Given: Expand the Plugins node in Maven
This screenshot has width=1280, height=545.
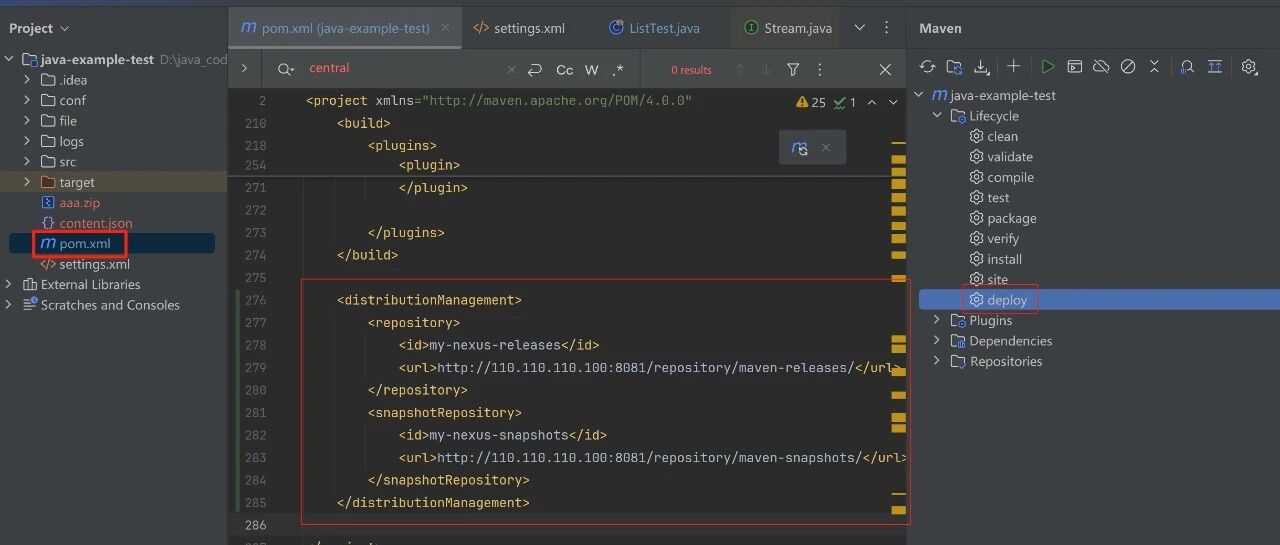Looking at the screenshot, I should pos(937,320).
